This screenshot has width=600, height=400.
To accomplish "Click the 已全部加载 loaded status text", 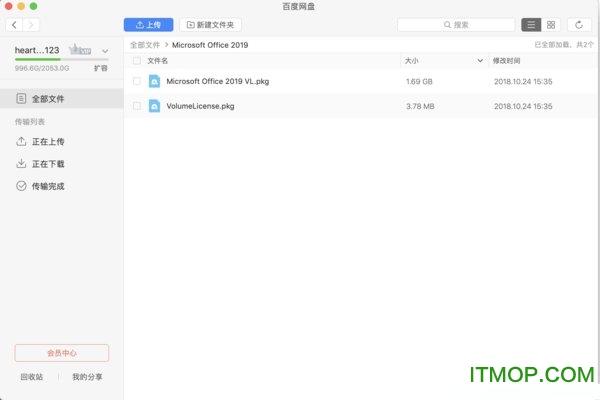I will [564, 45].
